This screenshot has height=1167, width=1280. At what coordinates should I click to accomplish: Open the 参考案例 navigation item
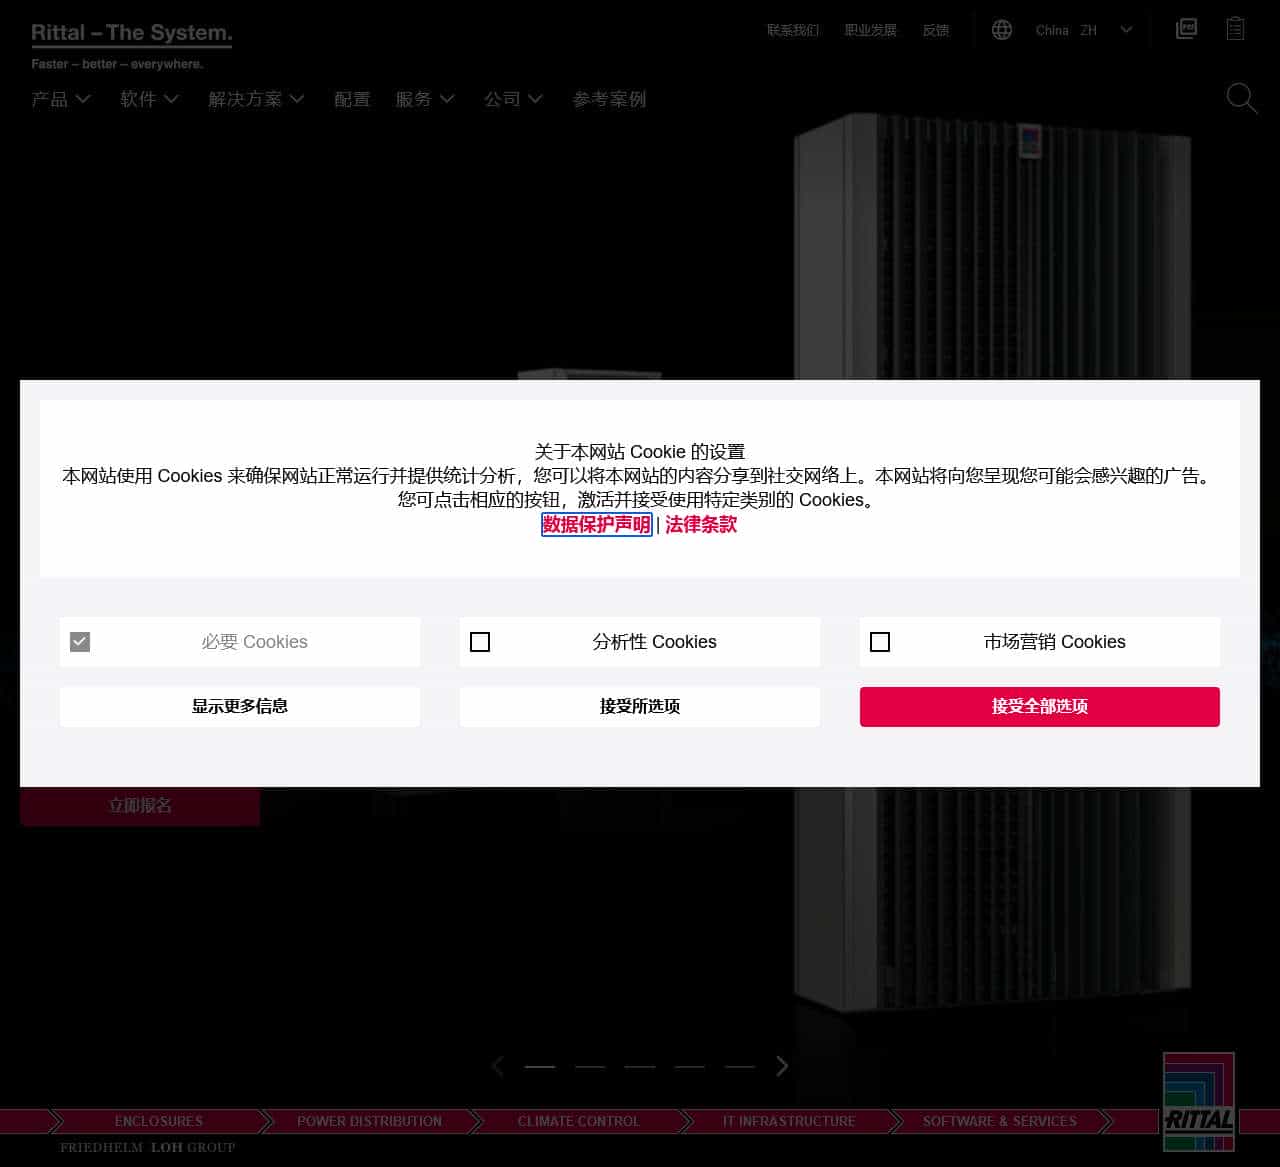[609, 99]
